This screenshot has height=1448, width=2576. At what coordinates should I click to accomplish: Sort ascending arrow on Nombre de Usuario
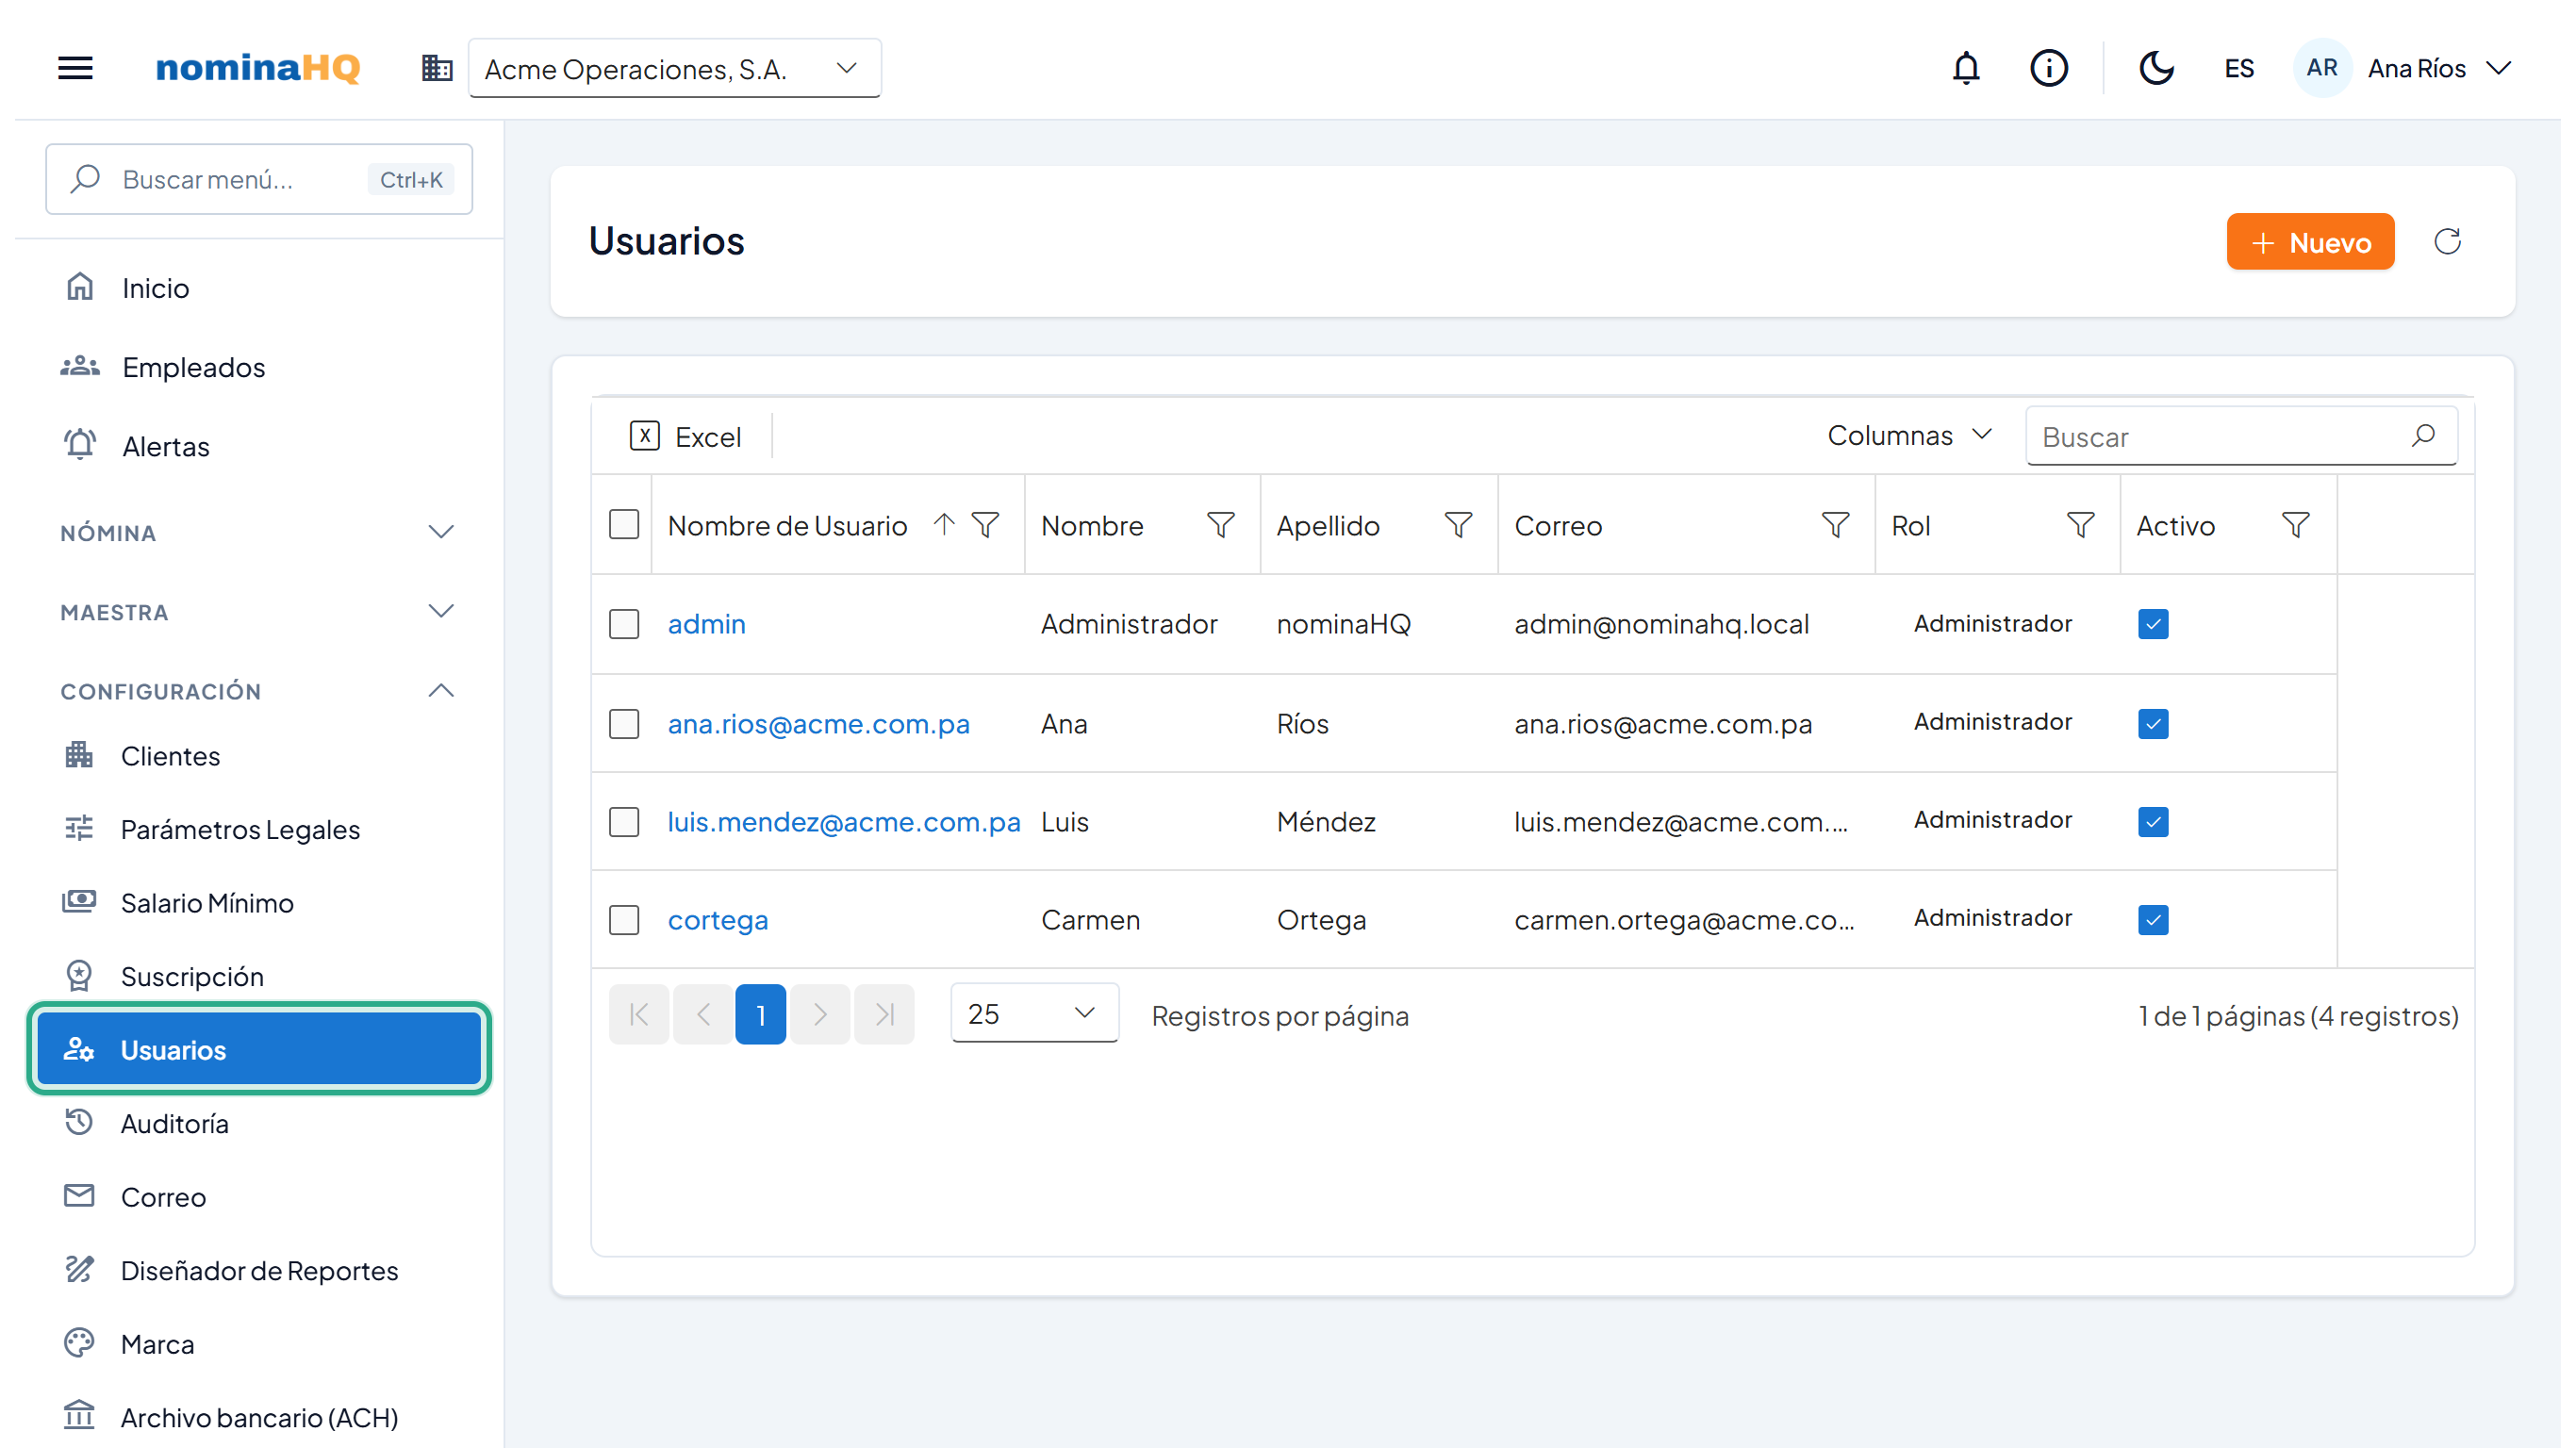[944, 524]
